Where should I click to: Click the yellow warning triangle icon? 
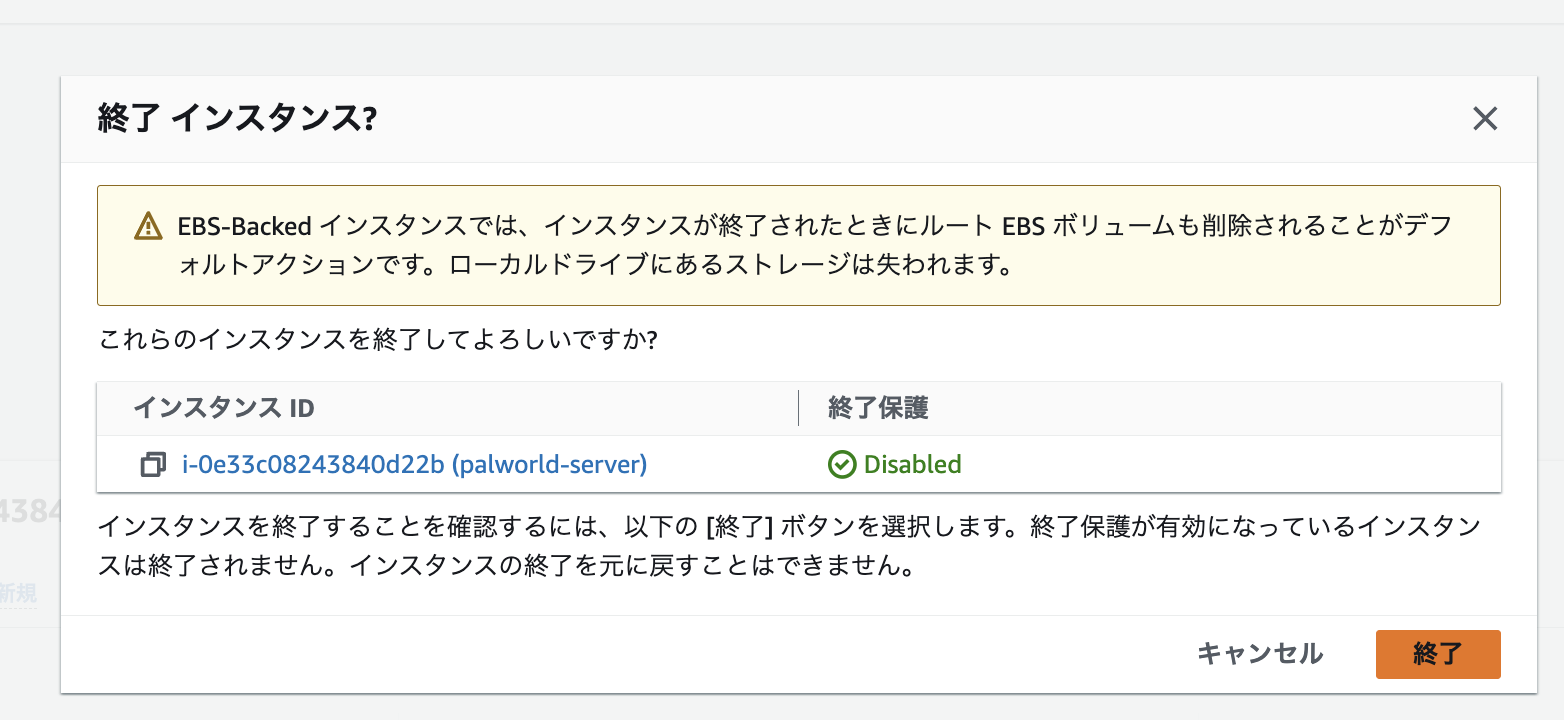pyautogui.click(x=147, y=226)
